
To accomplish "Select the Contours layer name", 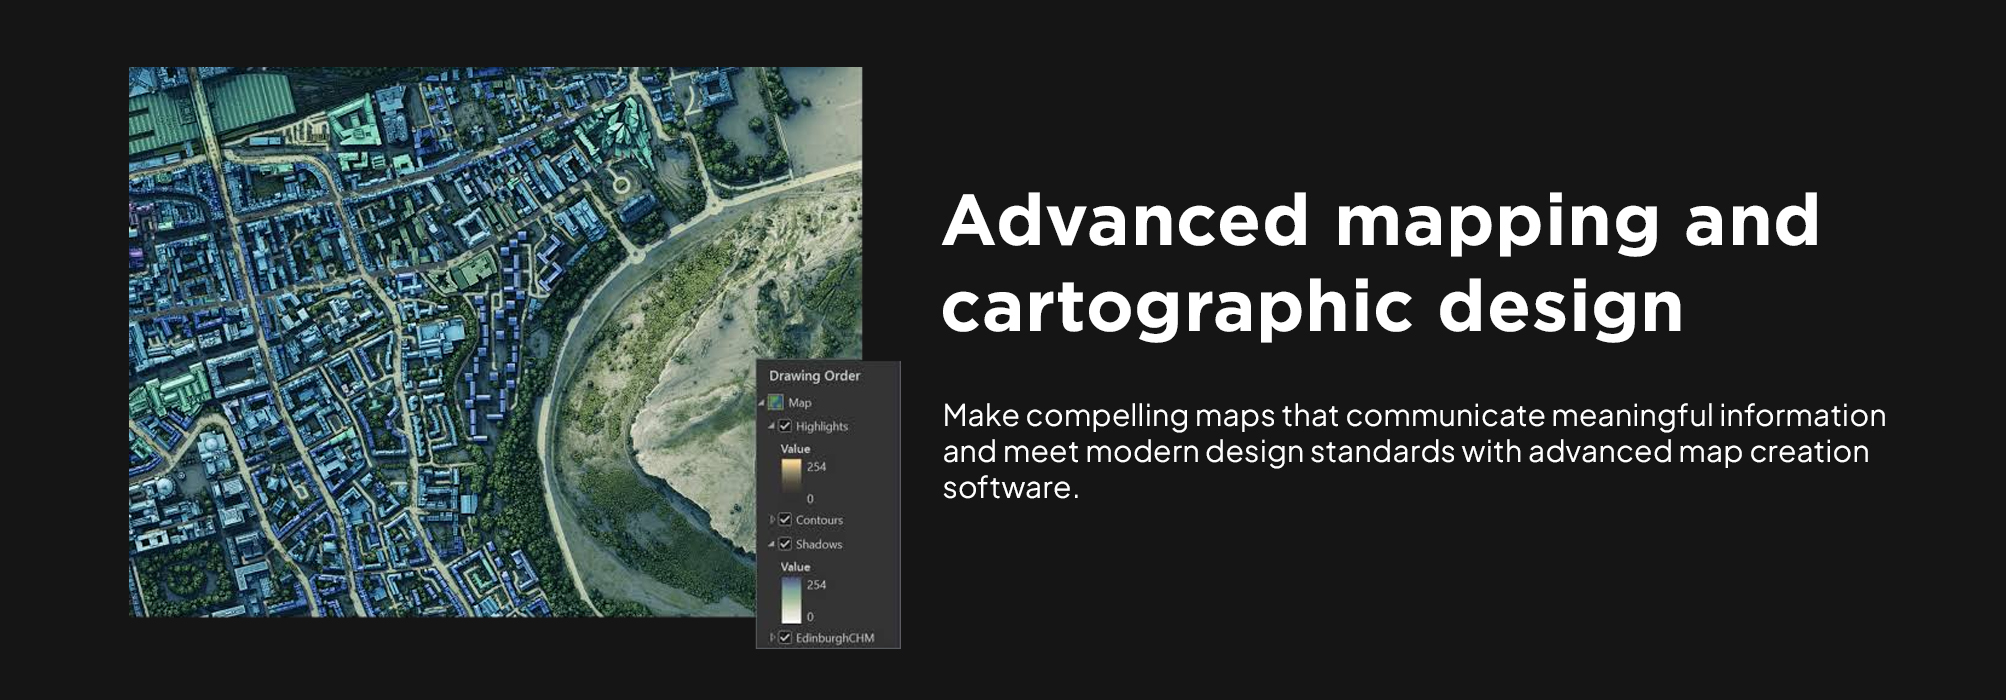I will [819, 520].
